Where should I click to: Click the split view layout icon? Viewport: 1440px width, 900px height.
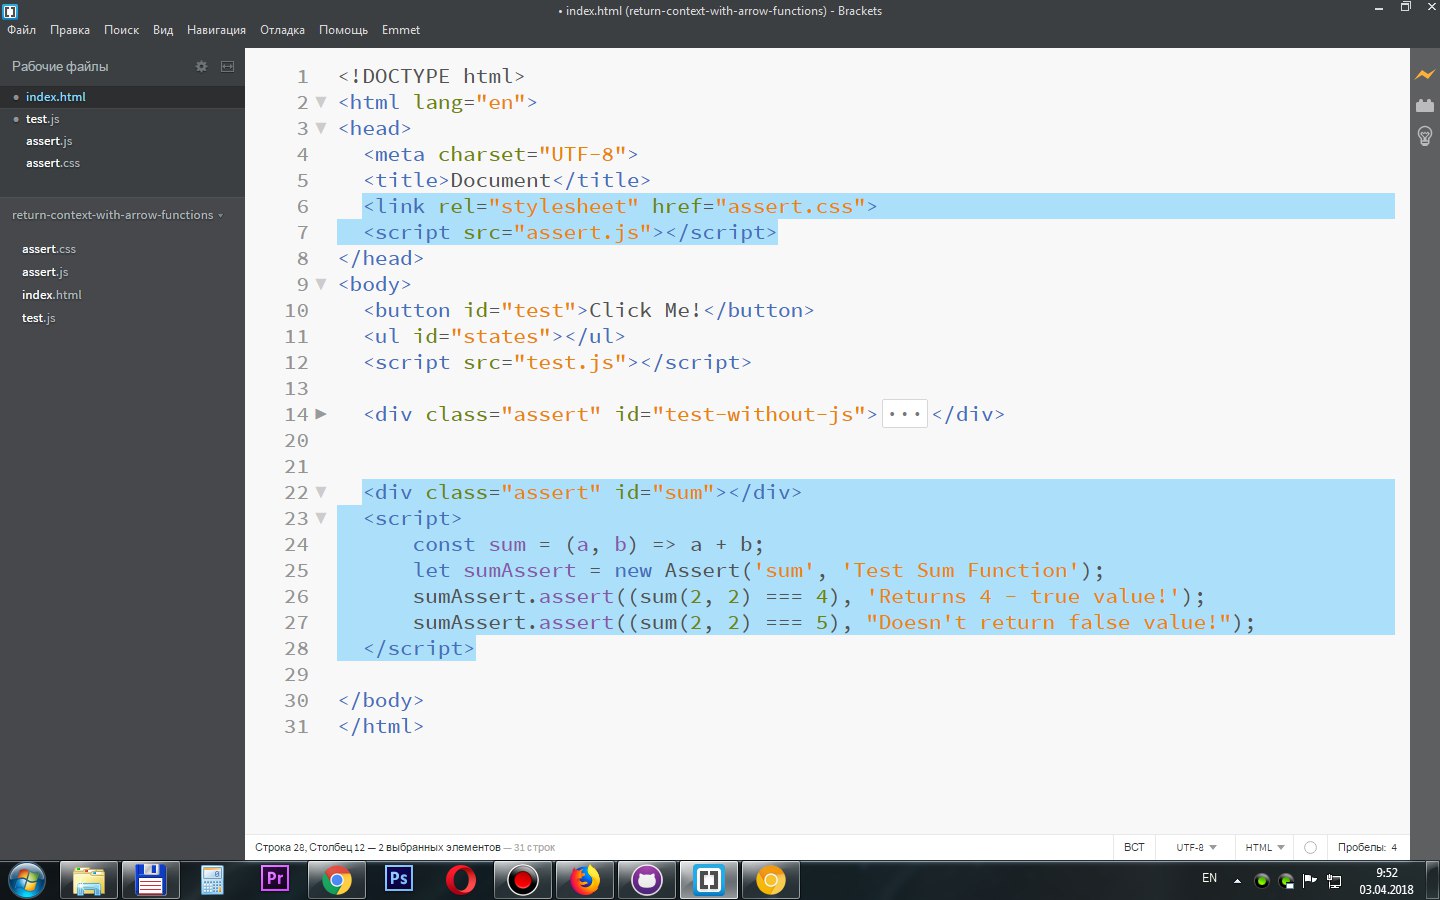(x=227, y=66)
